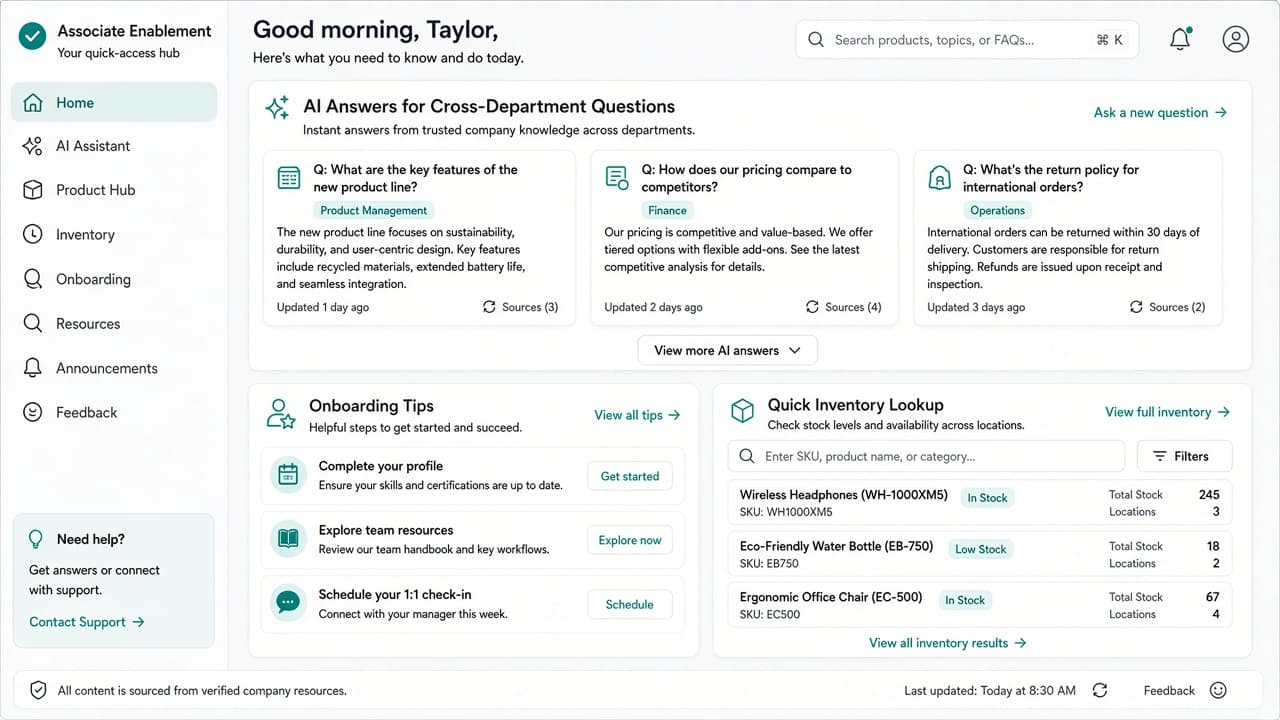Click the refresh icon next to Last updated

pyautogui.click(x=1100, y=690)
